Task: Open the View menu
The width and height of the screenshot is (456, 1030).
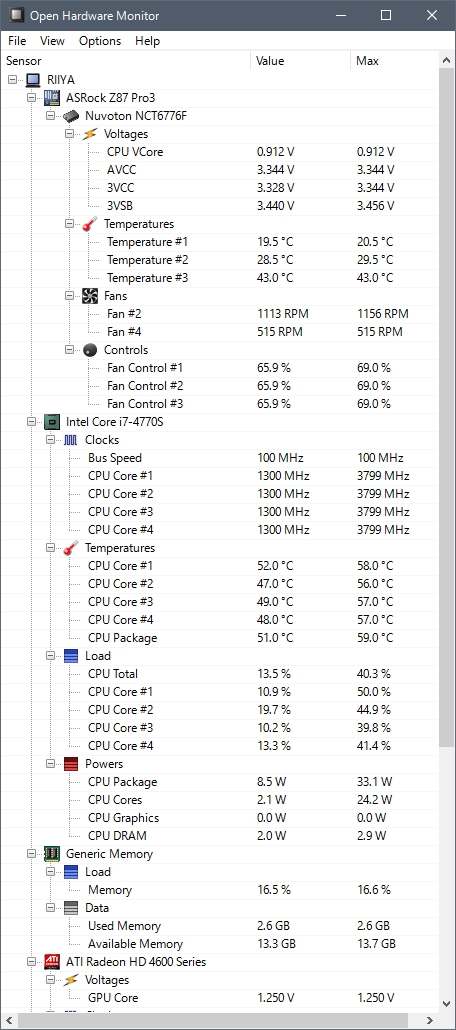Action: click(x=52, y=41)
